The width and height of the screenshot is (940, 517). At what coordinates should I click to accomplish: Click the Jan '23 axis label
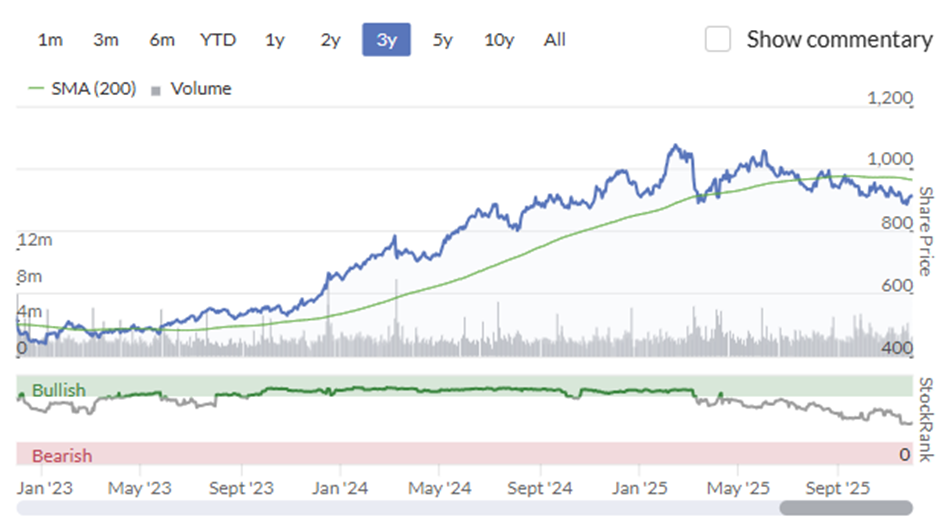click(x=44, y=488)
